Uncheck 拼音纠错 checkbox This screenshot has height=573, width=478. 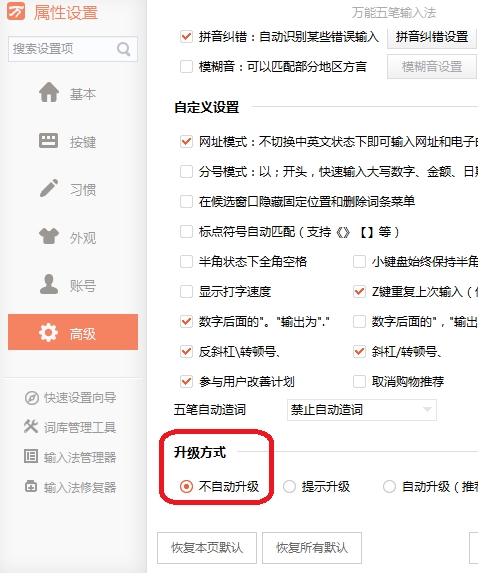click(186, 37)
